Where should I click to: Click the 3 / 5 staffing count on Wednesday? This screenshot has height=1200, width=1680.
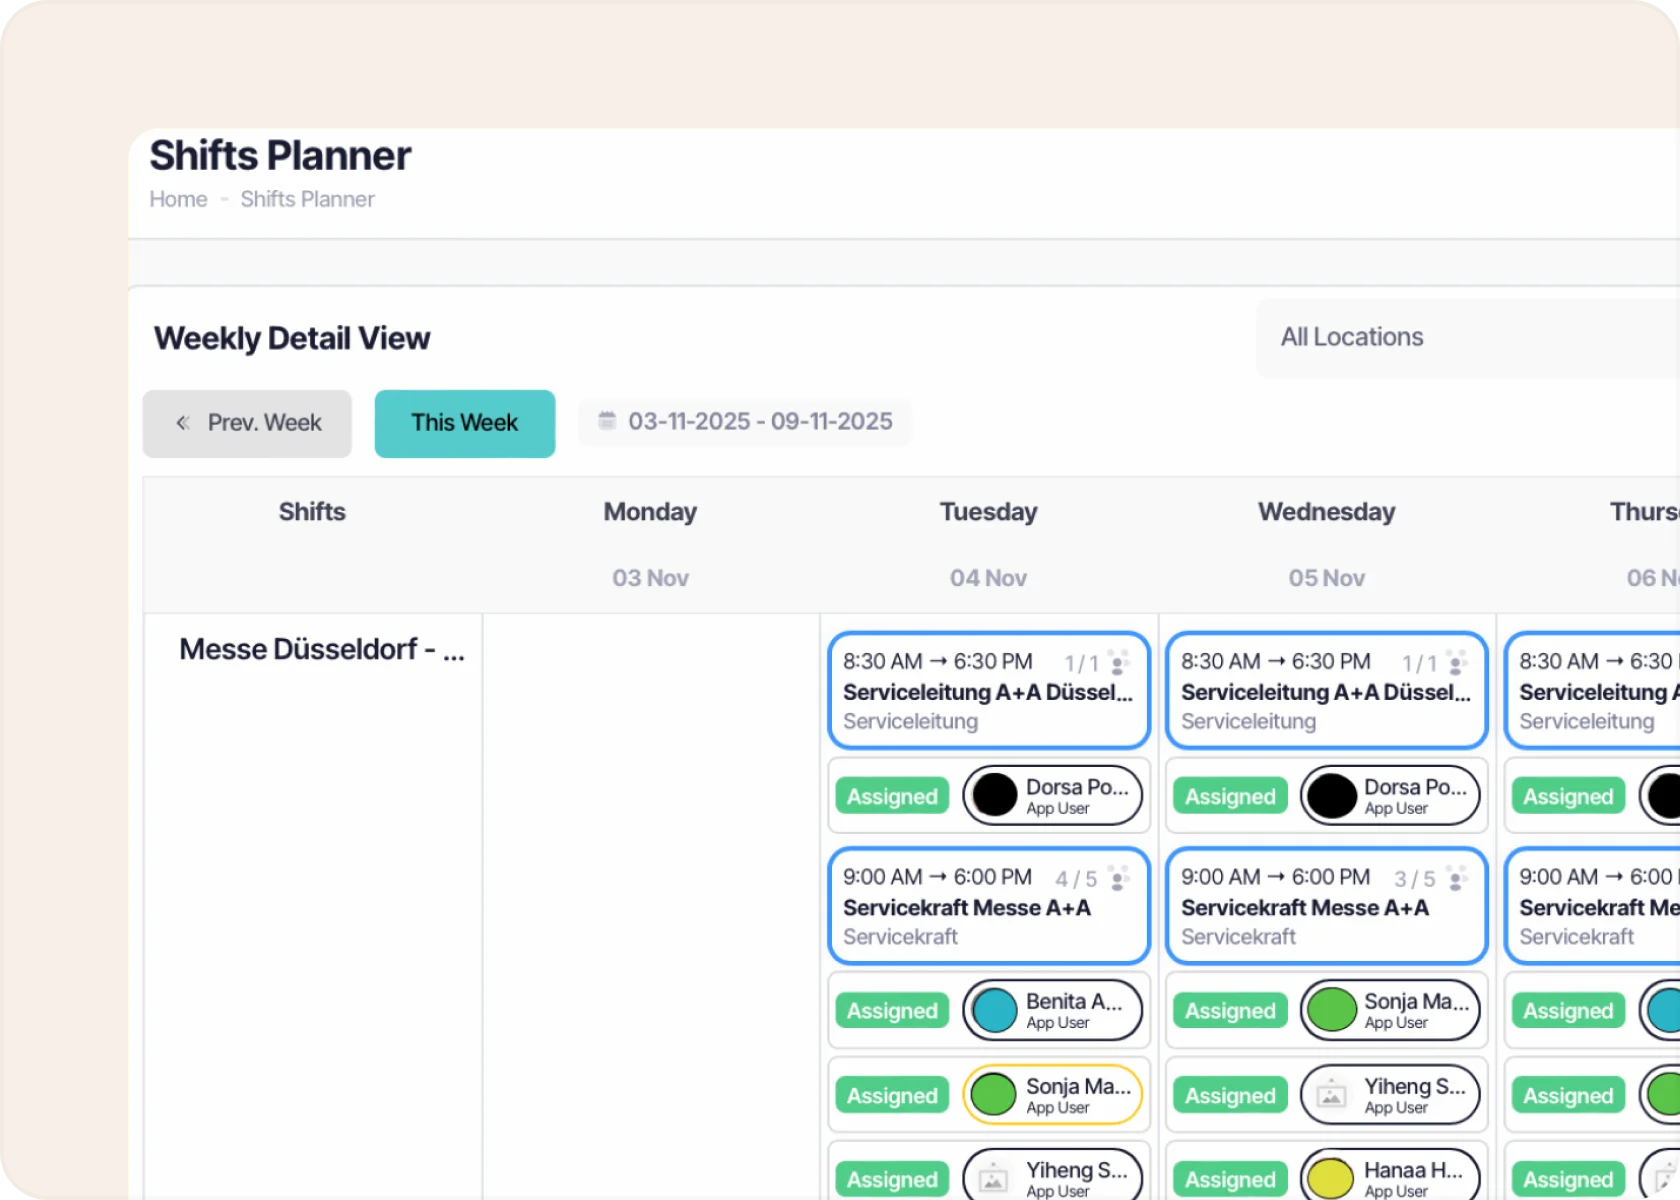coord(1414,879)
